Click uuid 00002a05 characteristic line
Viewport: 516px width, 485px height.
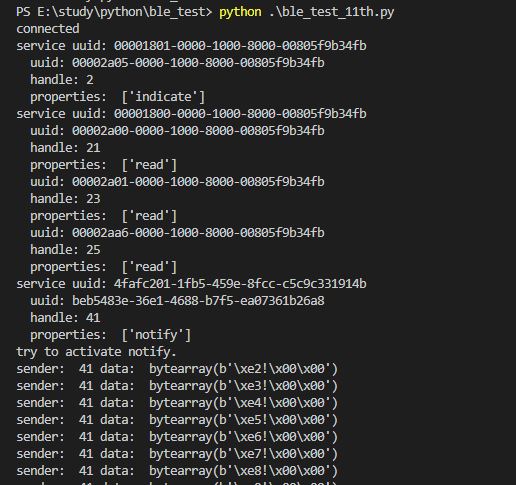pos(177,63)
